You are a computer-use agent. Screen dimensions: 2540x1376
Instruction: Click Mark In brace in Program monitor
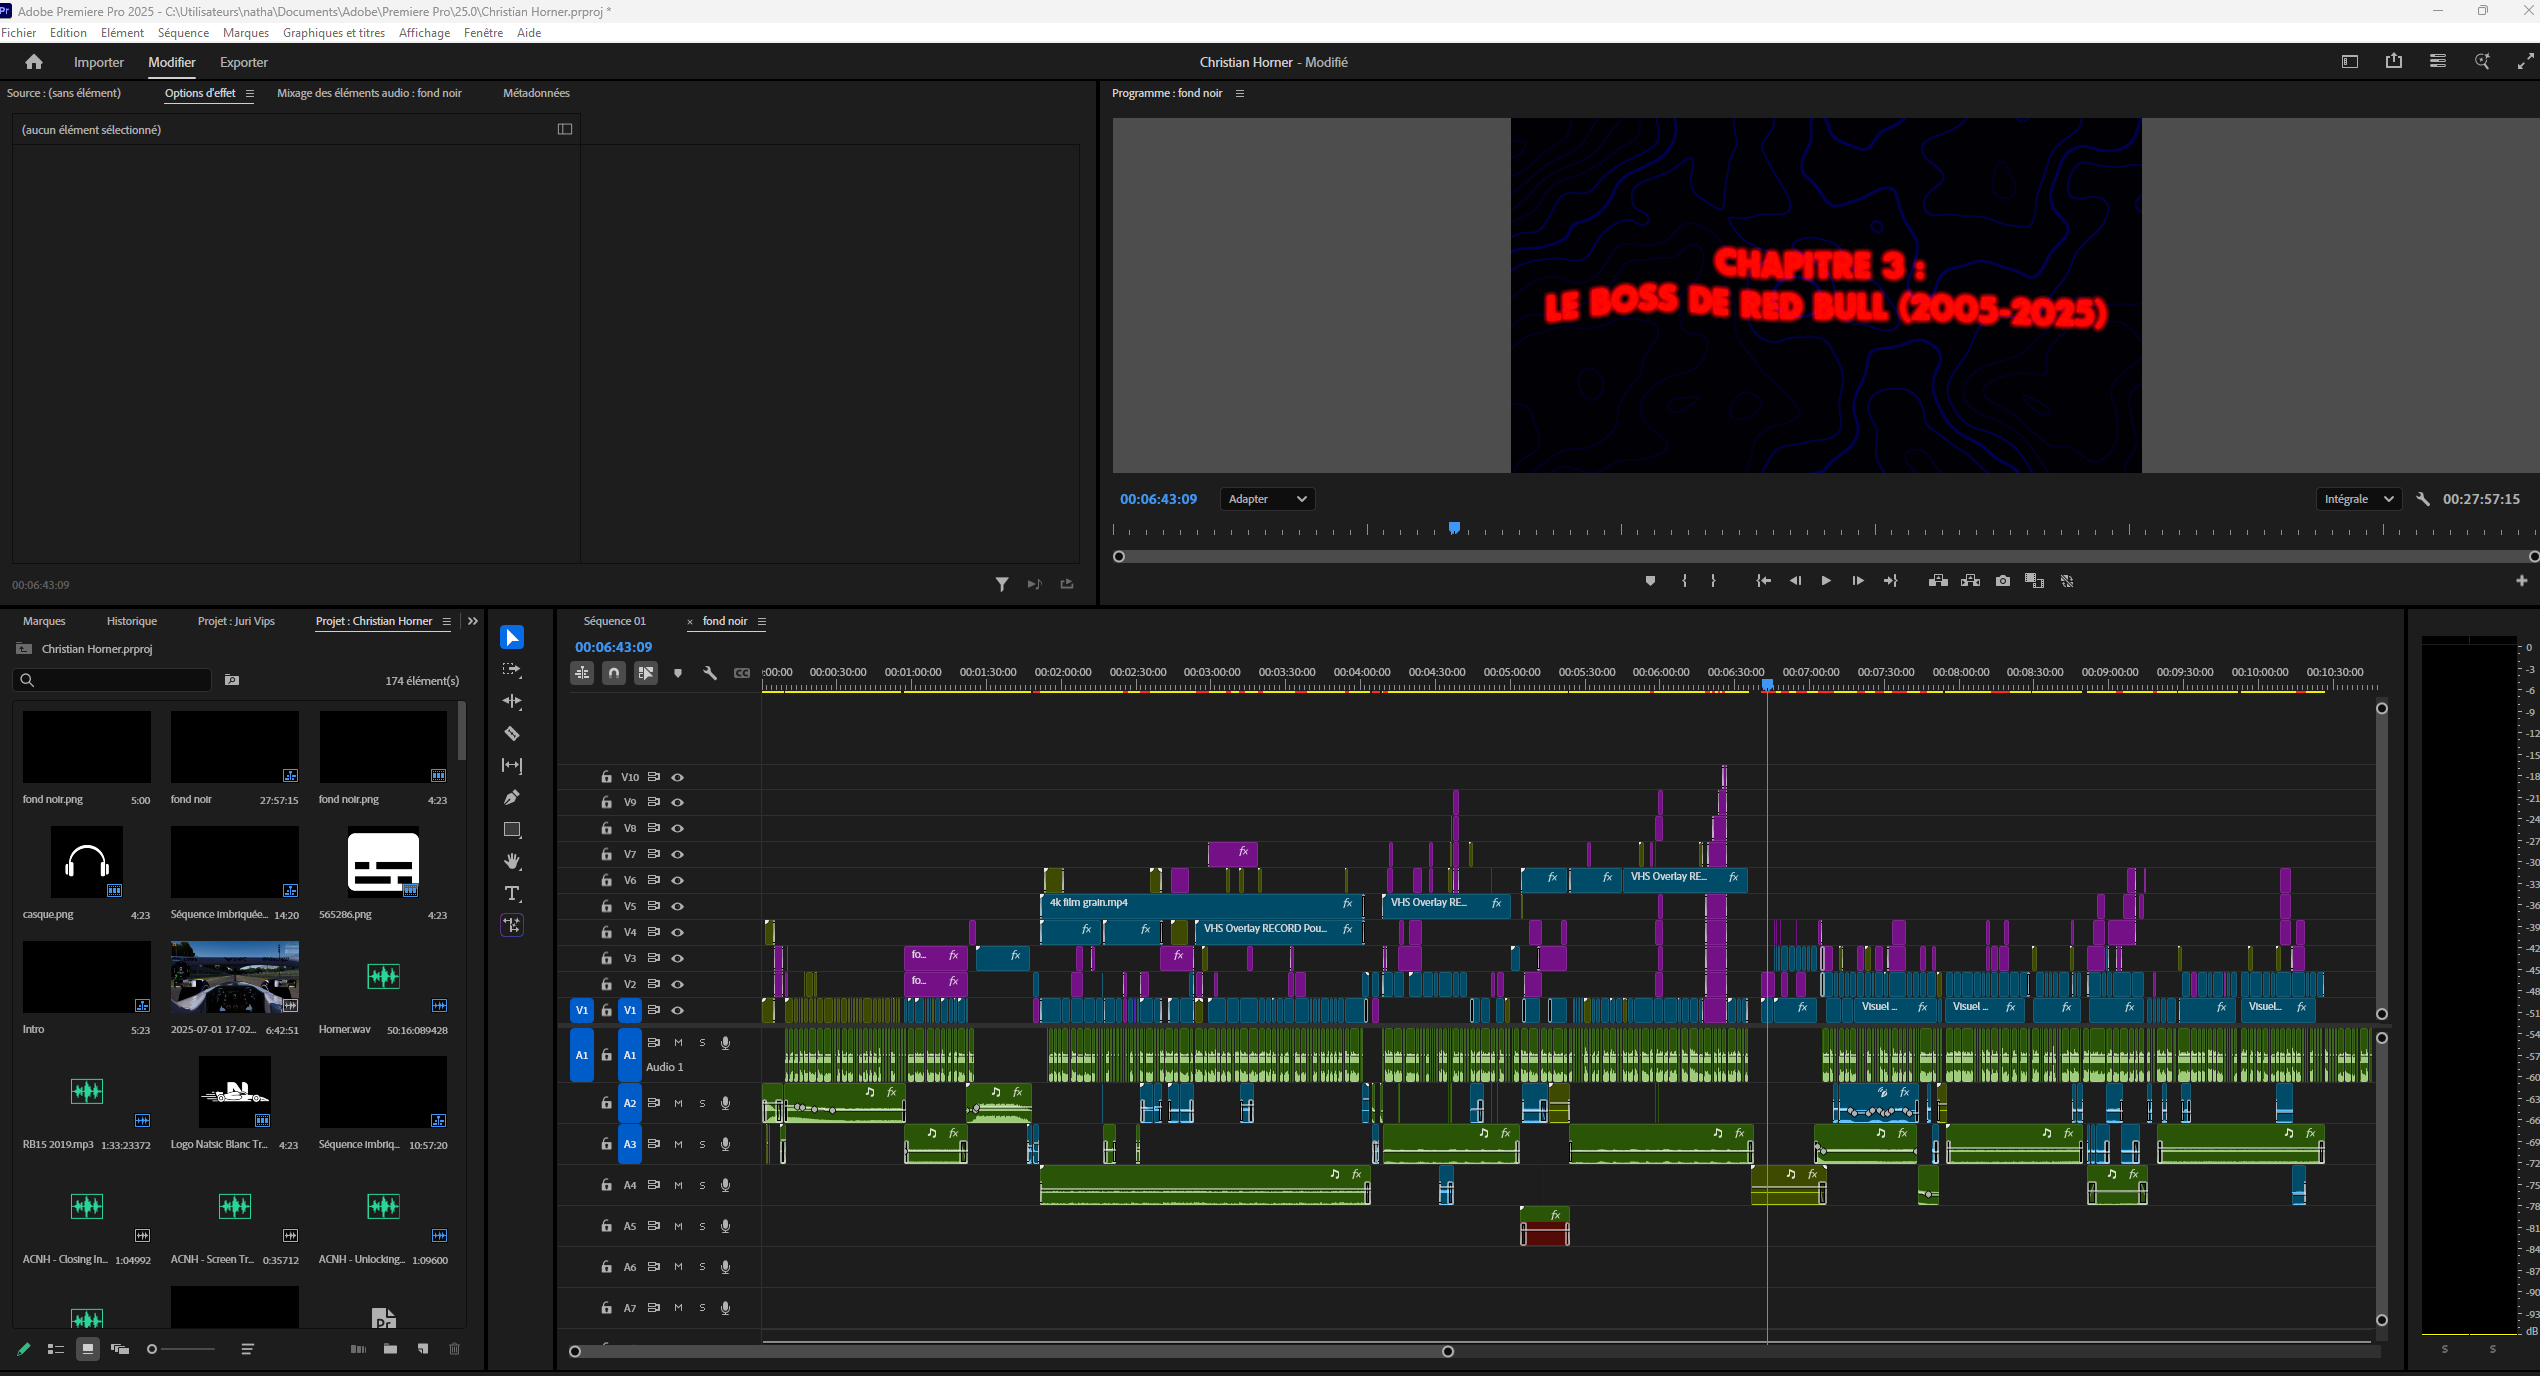(1685, 581)
